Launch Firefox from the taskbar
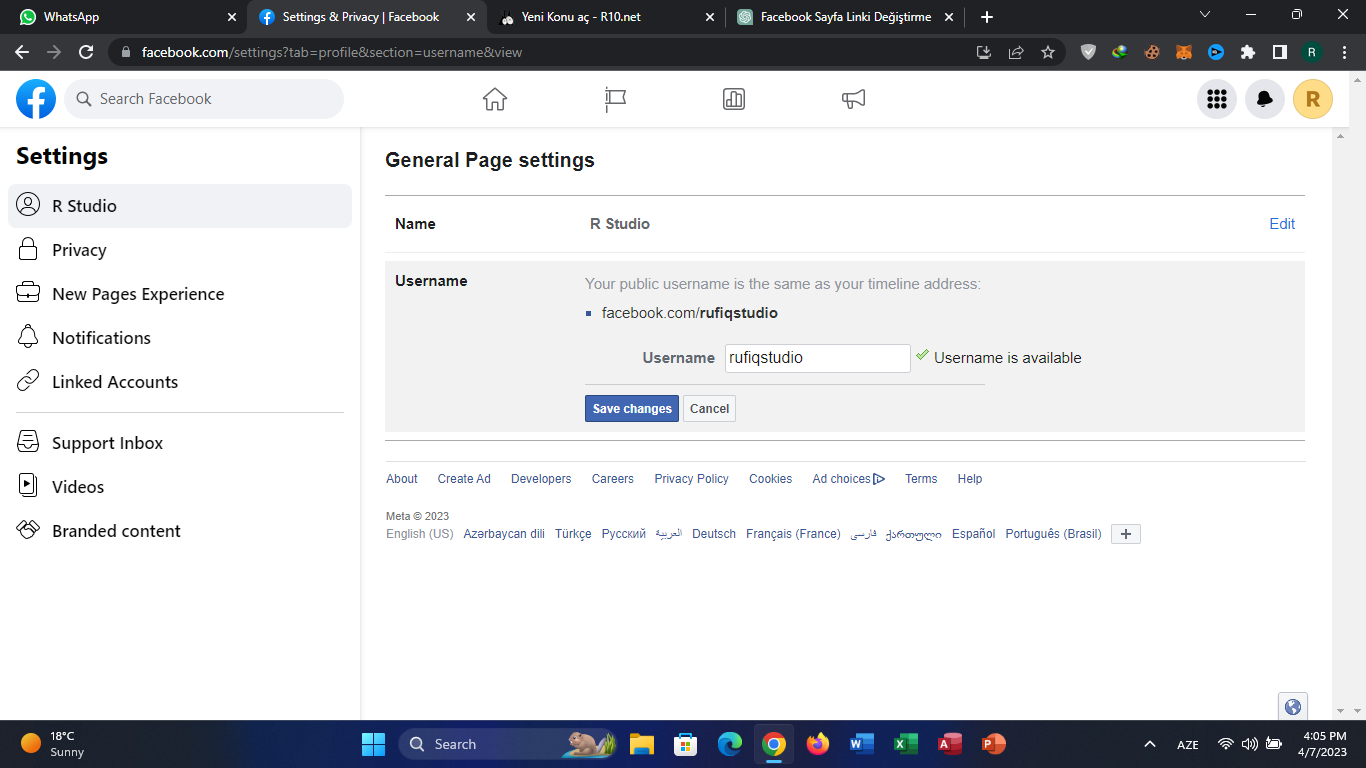This screenshot has height=768, width=1366. coord(818,744)
